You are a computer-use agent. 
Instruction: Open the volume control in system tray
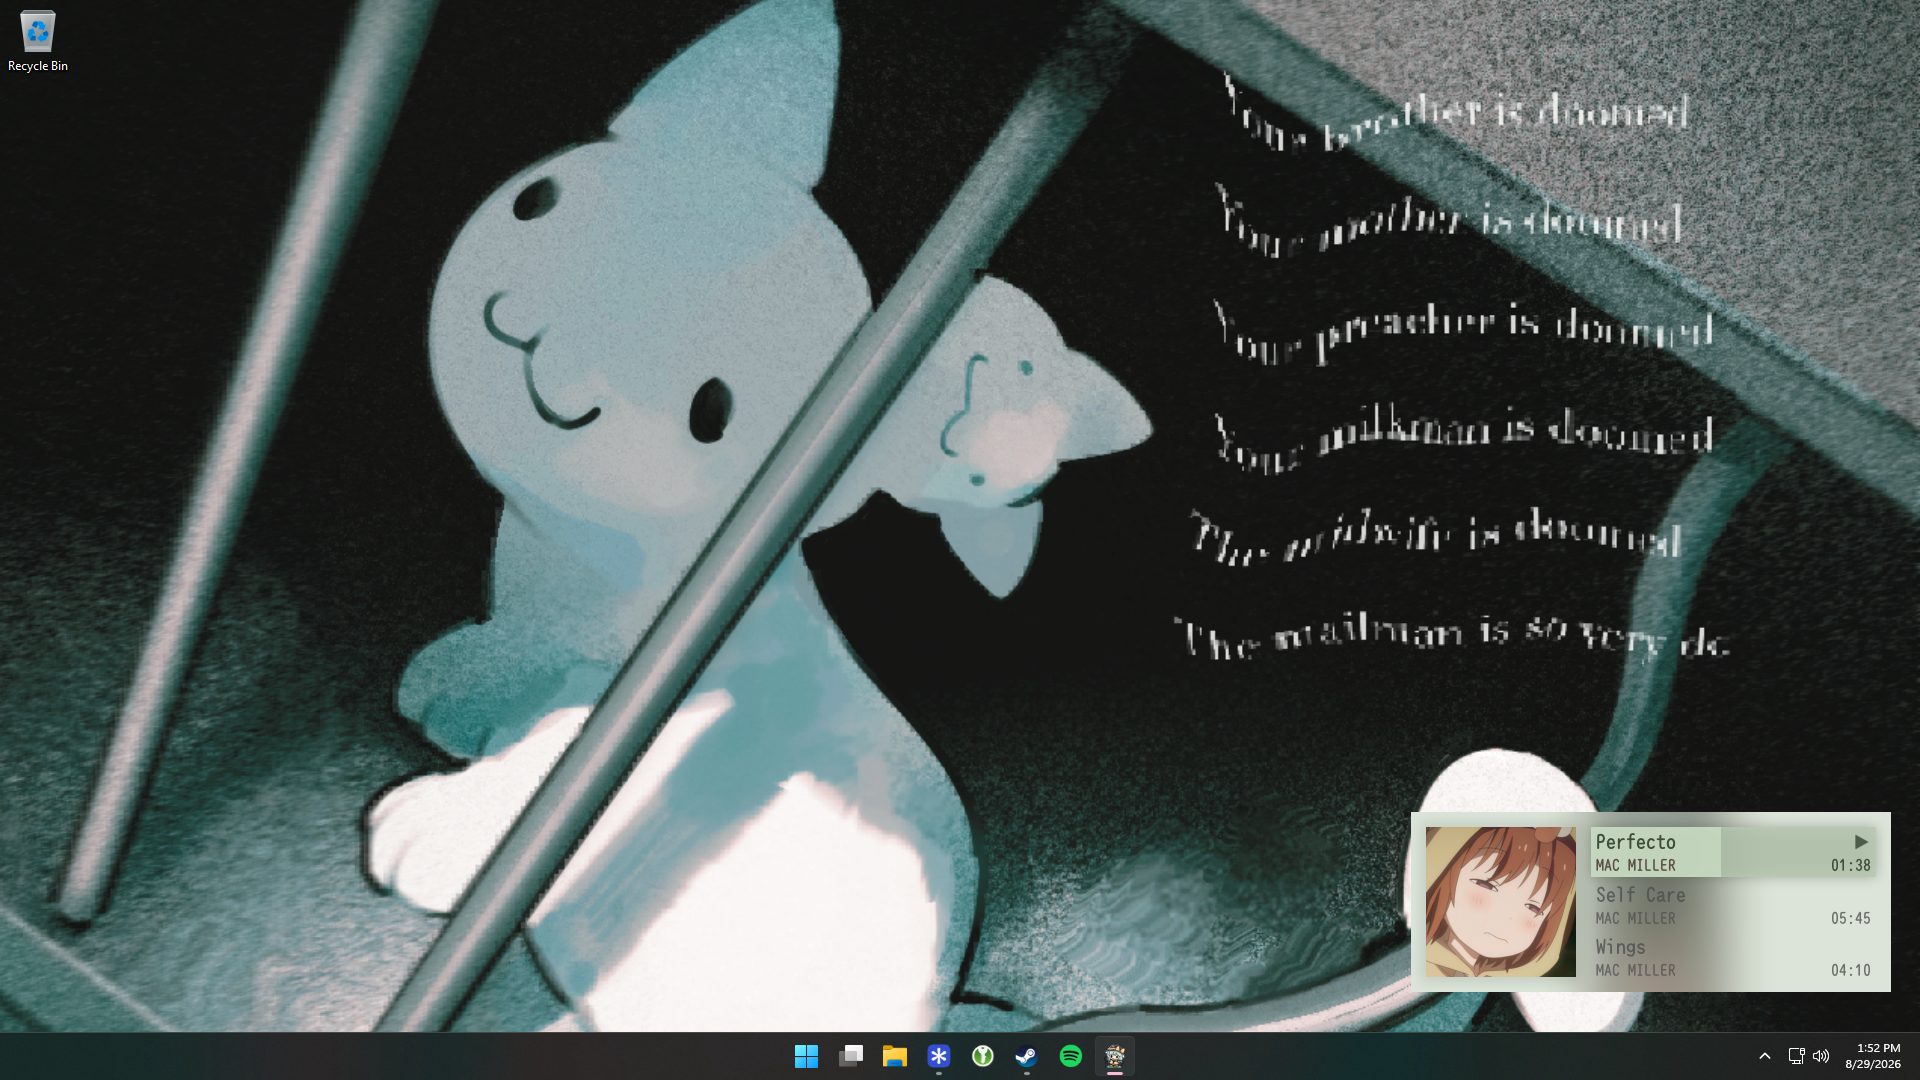1821,1056
